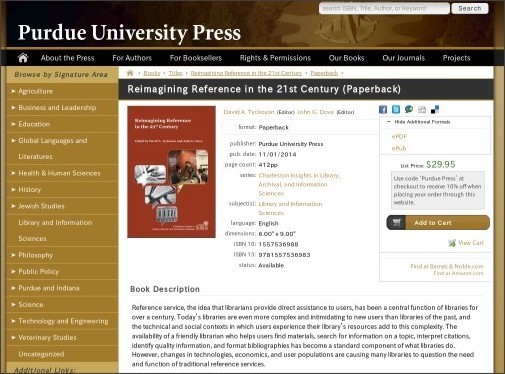Click the Digg share icon
Screen dimensions: 505x374
pos(422,109)
